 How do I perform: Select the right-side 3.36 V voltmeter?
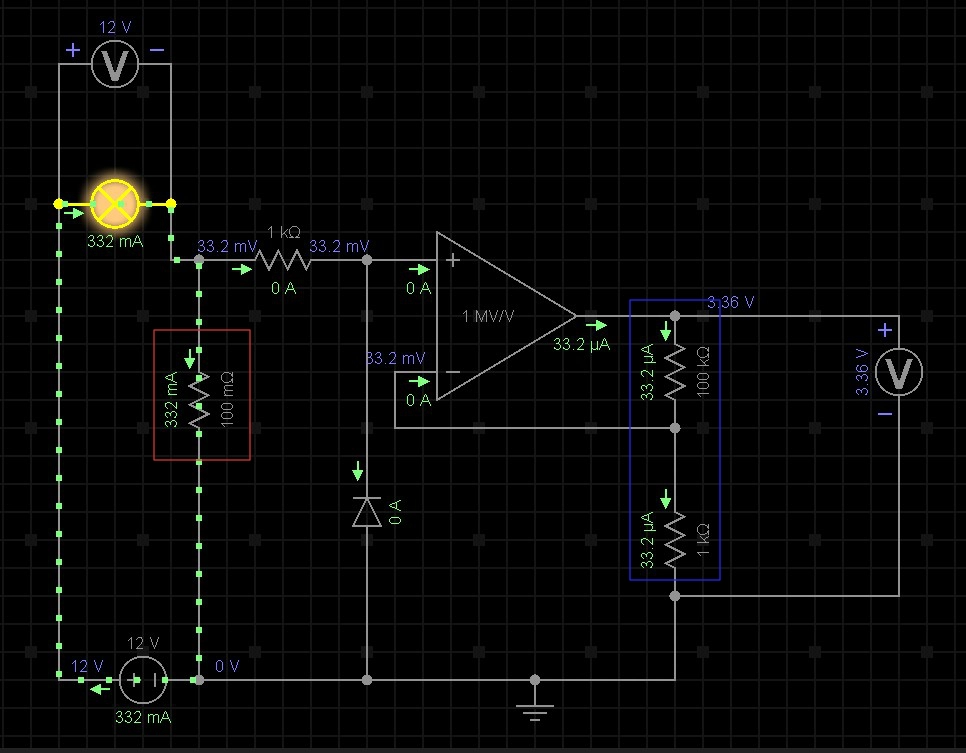[898, 373]
